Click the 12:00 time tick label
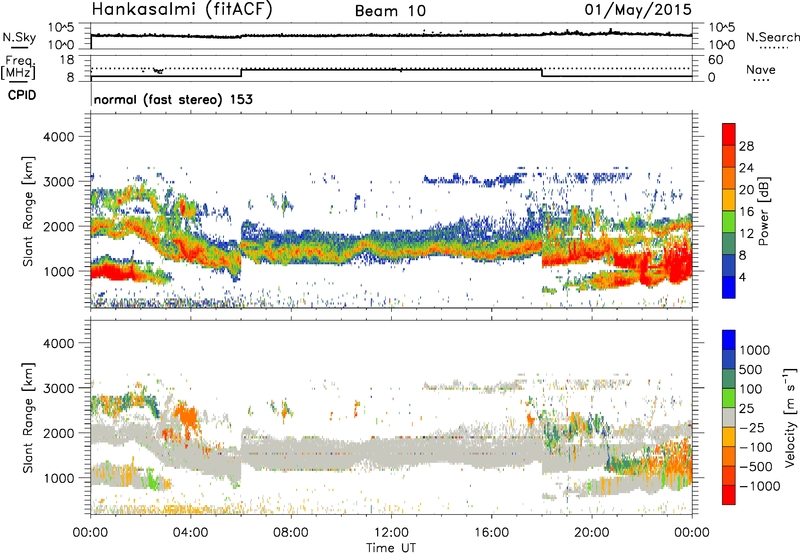Image resolution: width=800 pixels, height=554 pixels. pyautogui.click(x=391, y=533)
